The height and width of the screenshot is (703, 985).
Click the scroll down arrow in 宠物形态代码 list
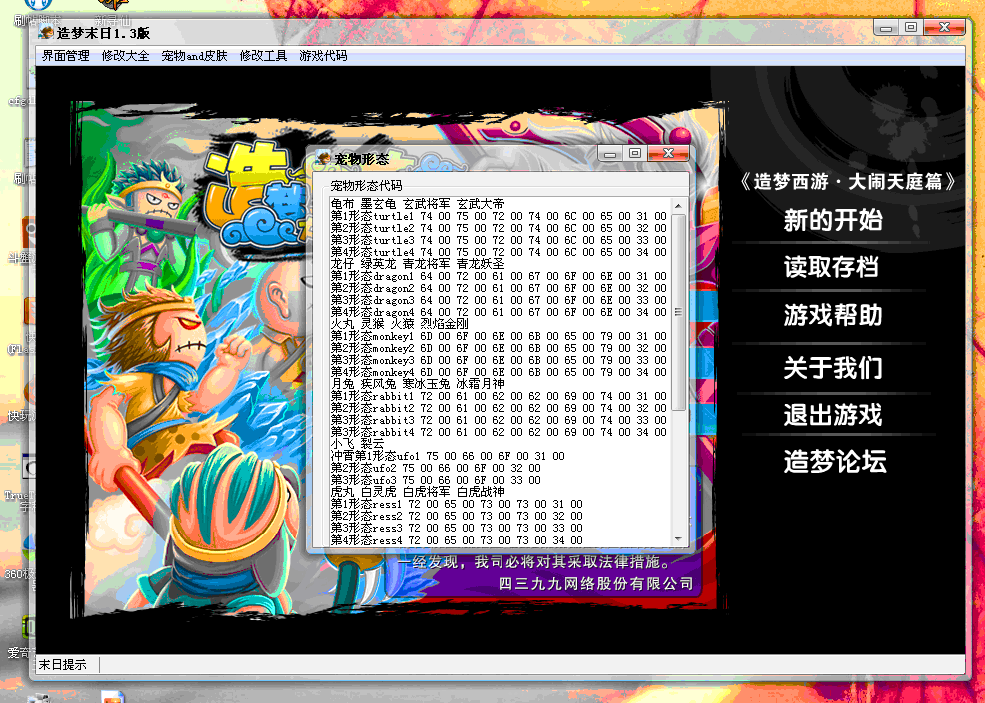[678, 538]
